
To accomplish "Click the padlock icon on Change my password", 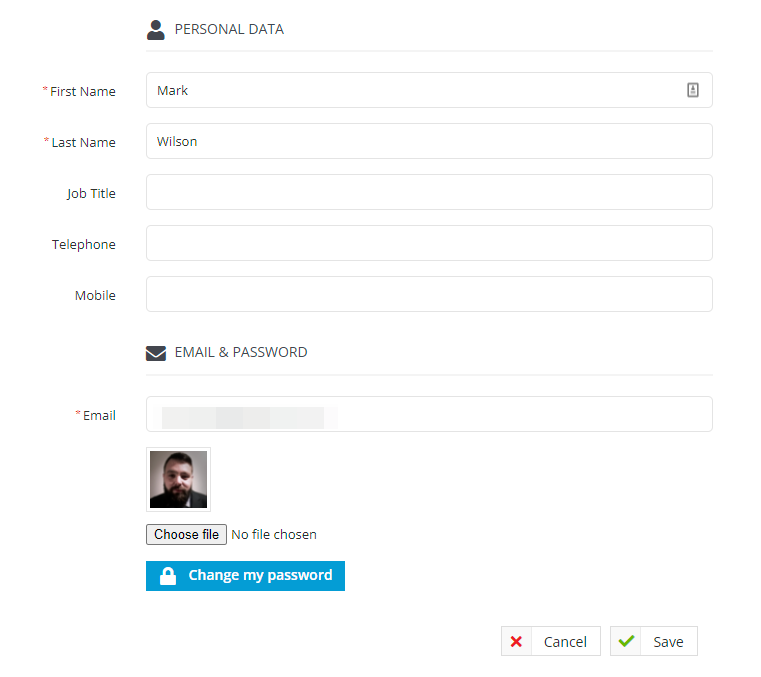I will [168, 576].
